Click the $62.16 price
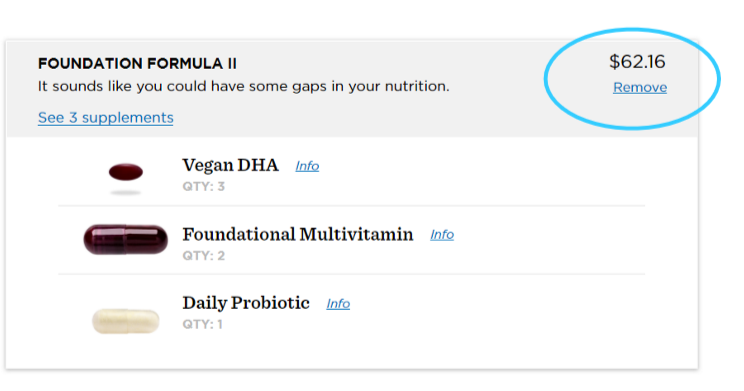Screen dimensions: 744x391 [637, 62]
